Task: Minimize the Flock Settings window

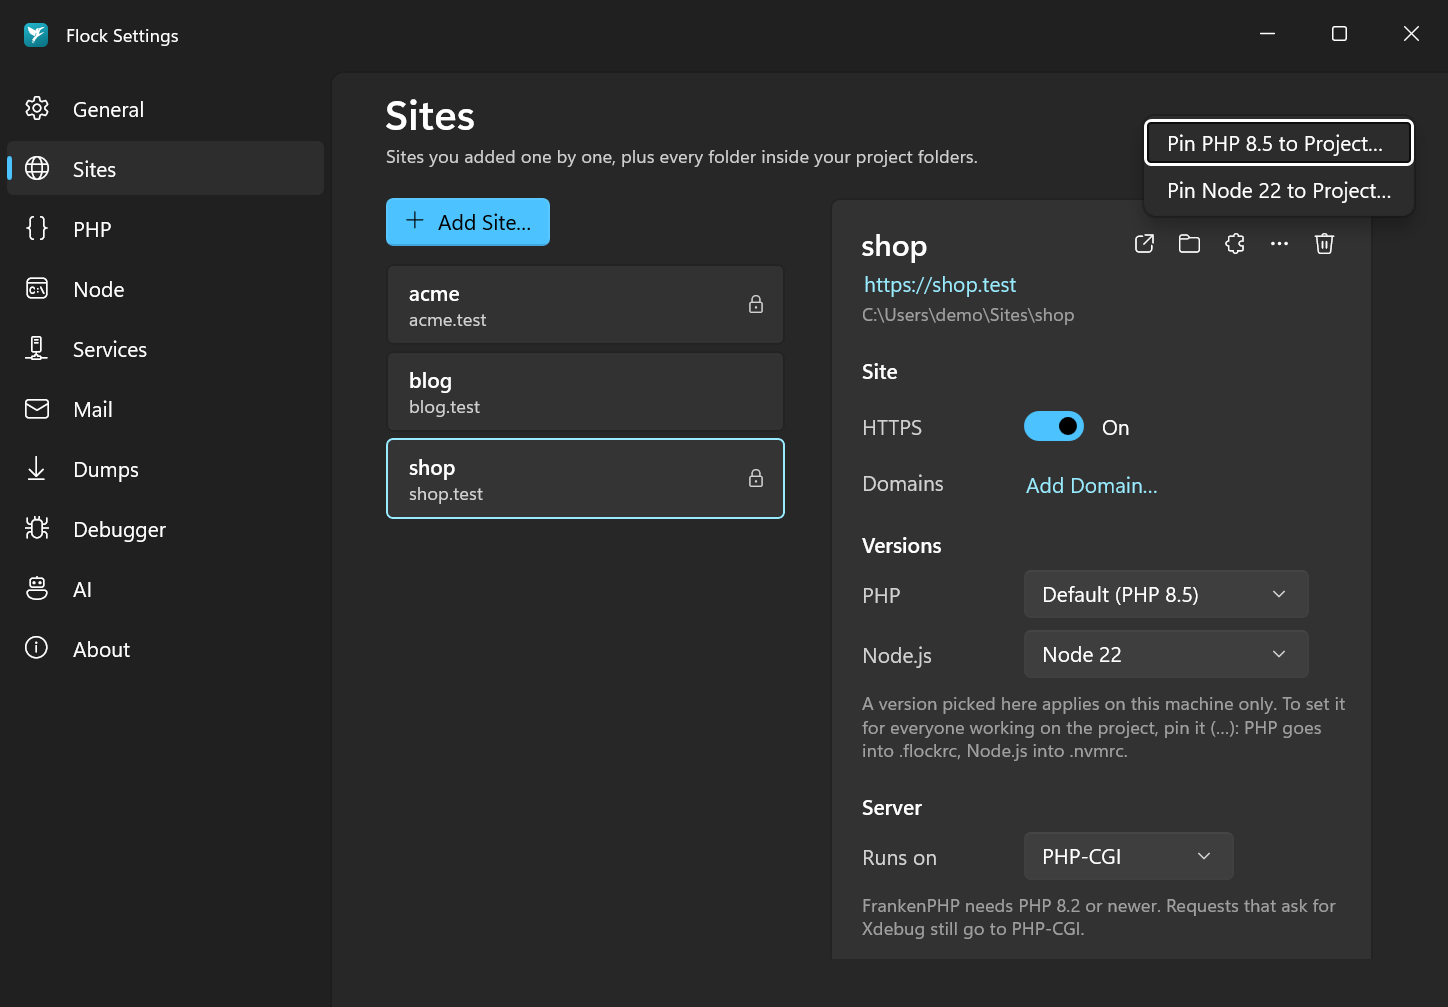Action: pos(1267,34)
